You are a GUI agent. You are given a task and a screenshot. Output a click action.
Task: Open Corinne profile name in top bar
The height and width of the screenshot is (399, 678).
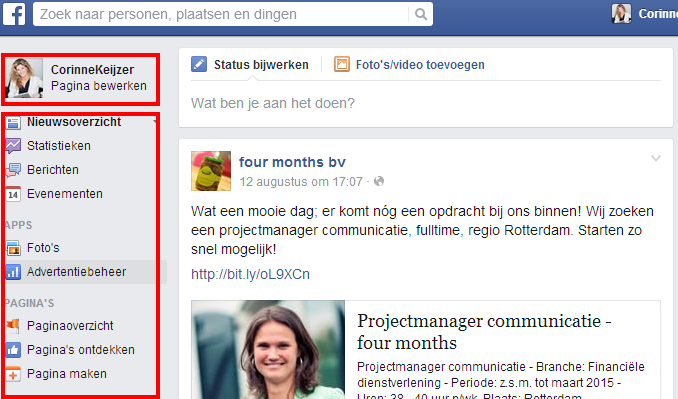(658, 14)
